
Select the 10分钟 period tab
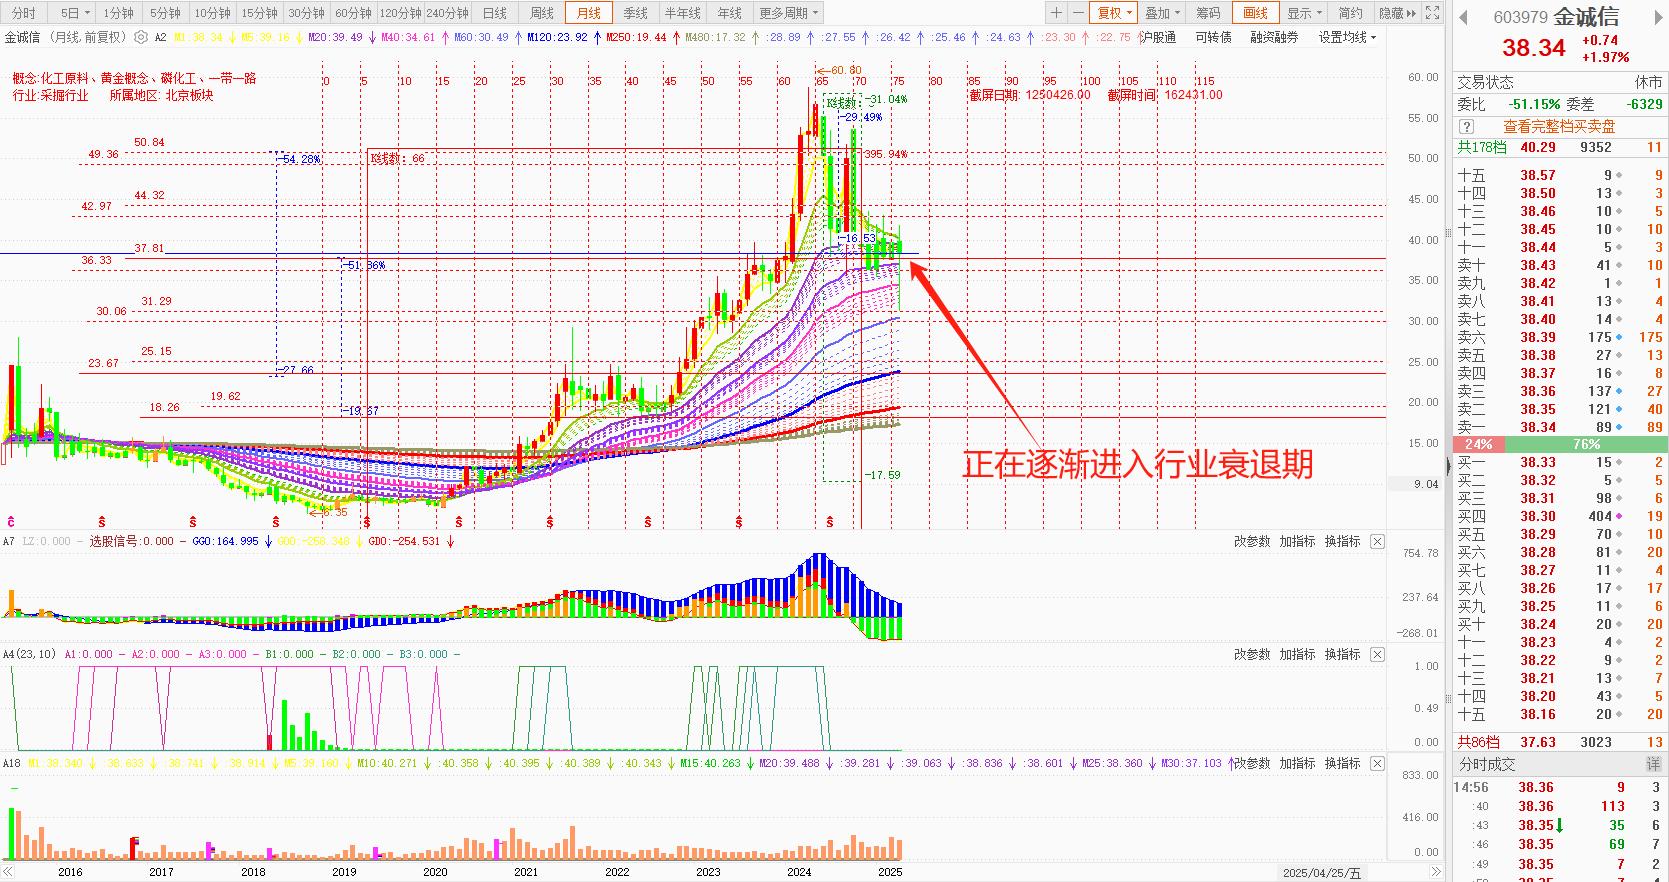point(212,13)
